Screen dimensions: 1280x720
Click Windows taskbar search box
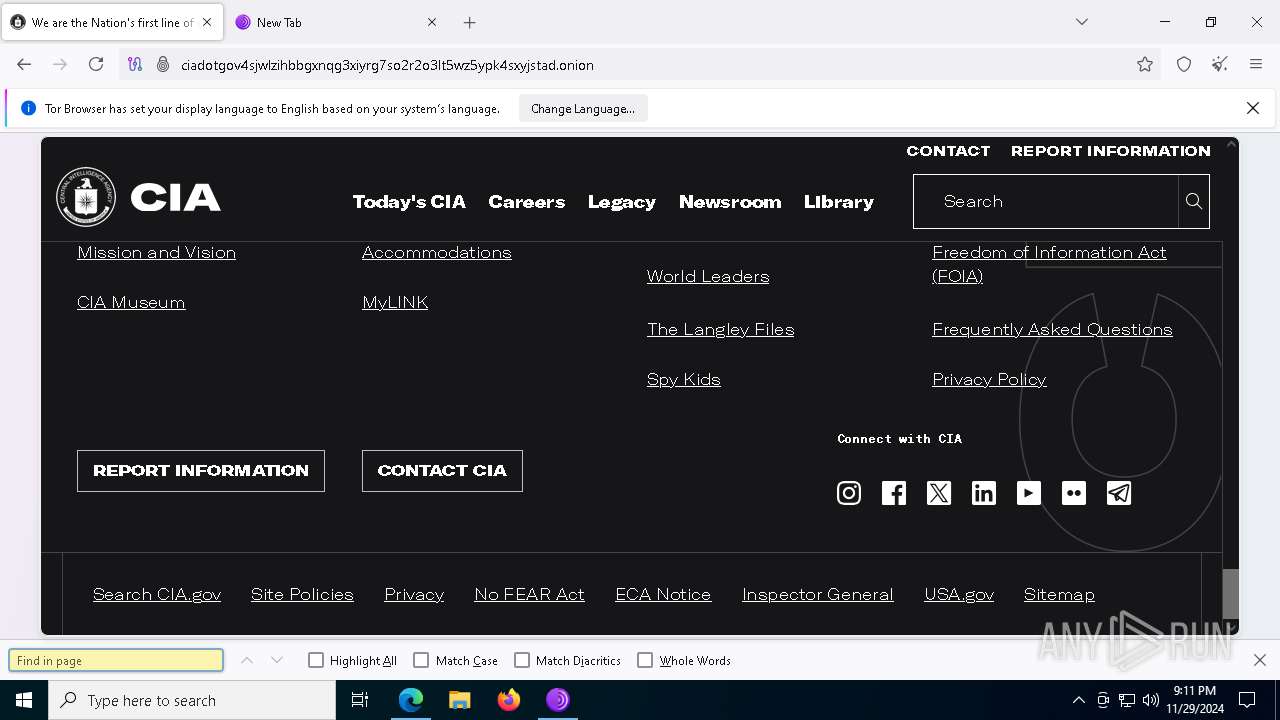coord(192,700)
